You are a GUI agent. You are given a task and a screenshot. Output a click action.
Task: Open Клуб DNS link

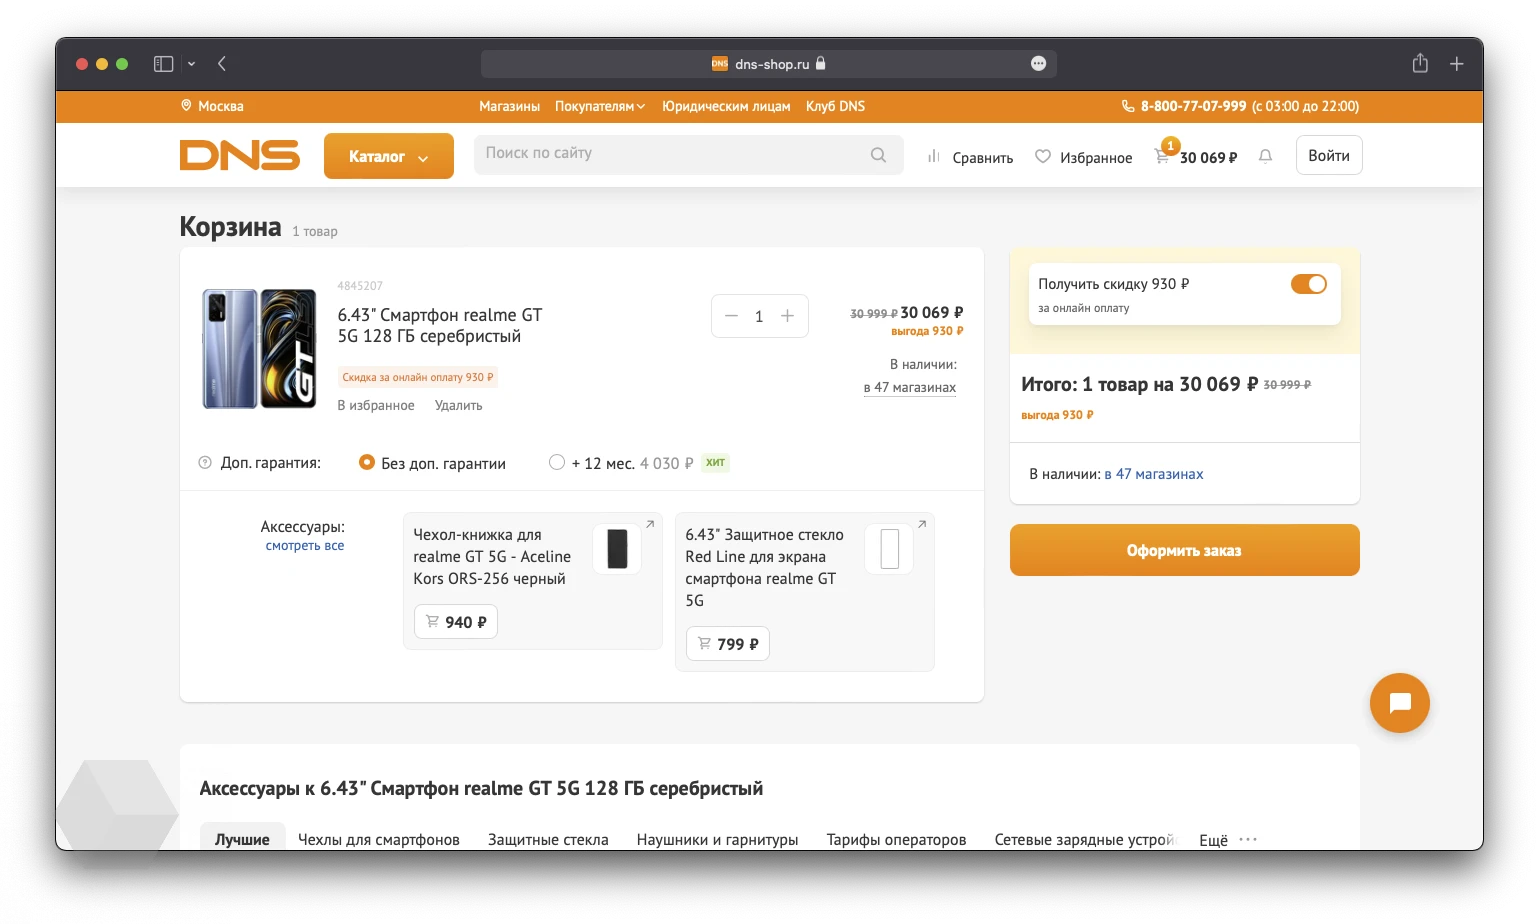coord(835,106)
